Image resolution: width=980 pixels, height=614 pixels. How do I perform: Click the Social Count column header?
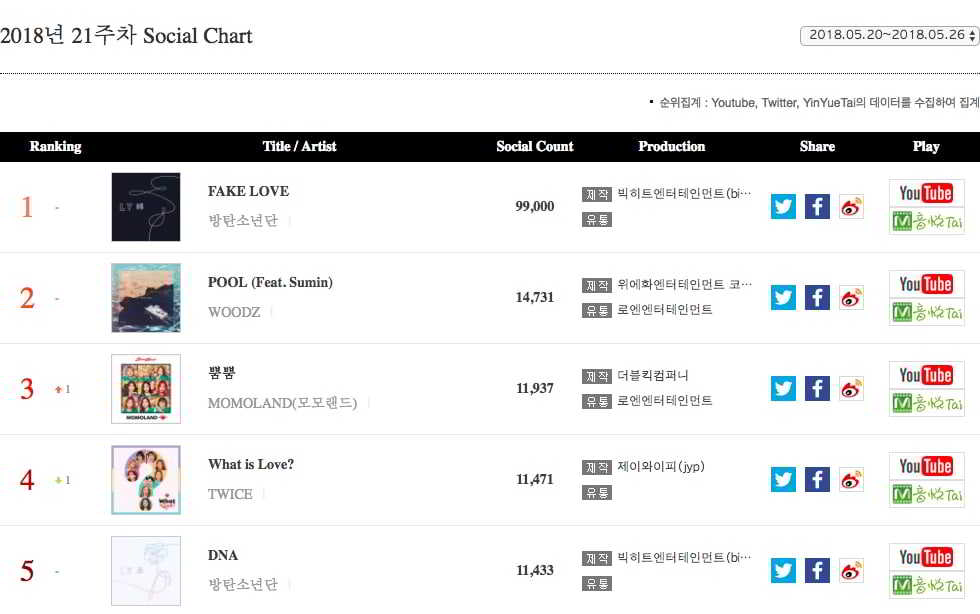(535, 146)
